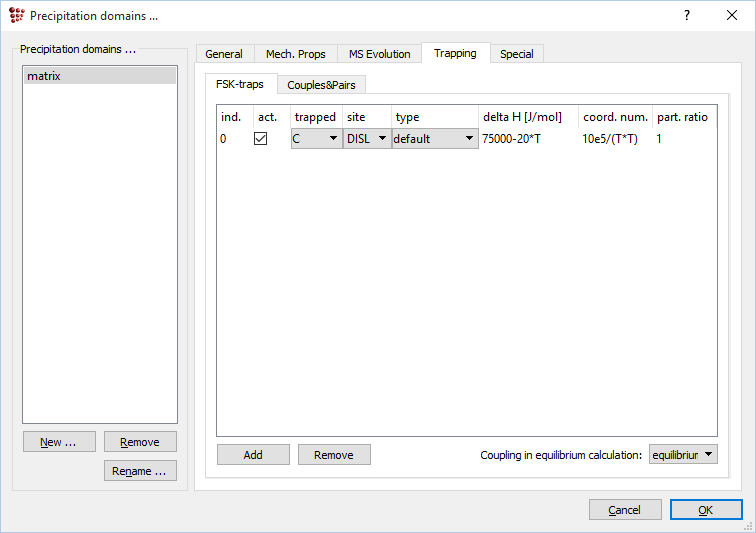Click the OK button
Image resolution: width=756 pixels, height=533 pixels.
tap(705, 510)
